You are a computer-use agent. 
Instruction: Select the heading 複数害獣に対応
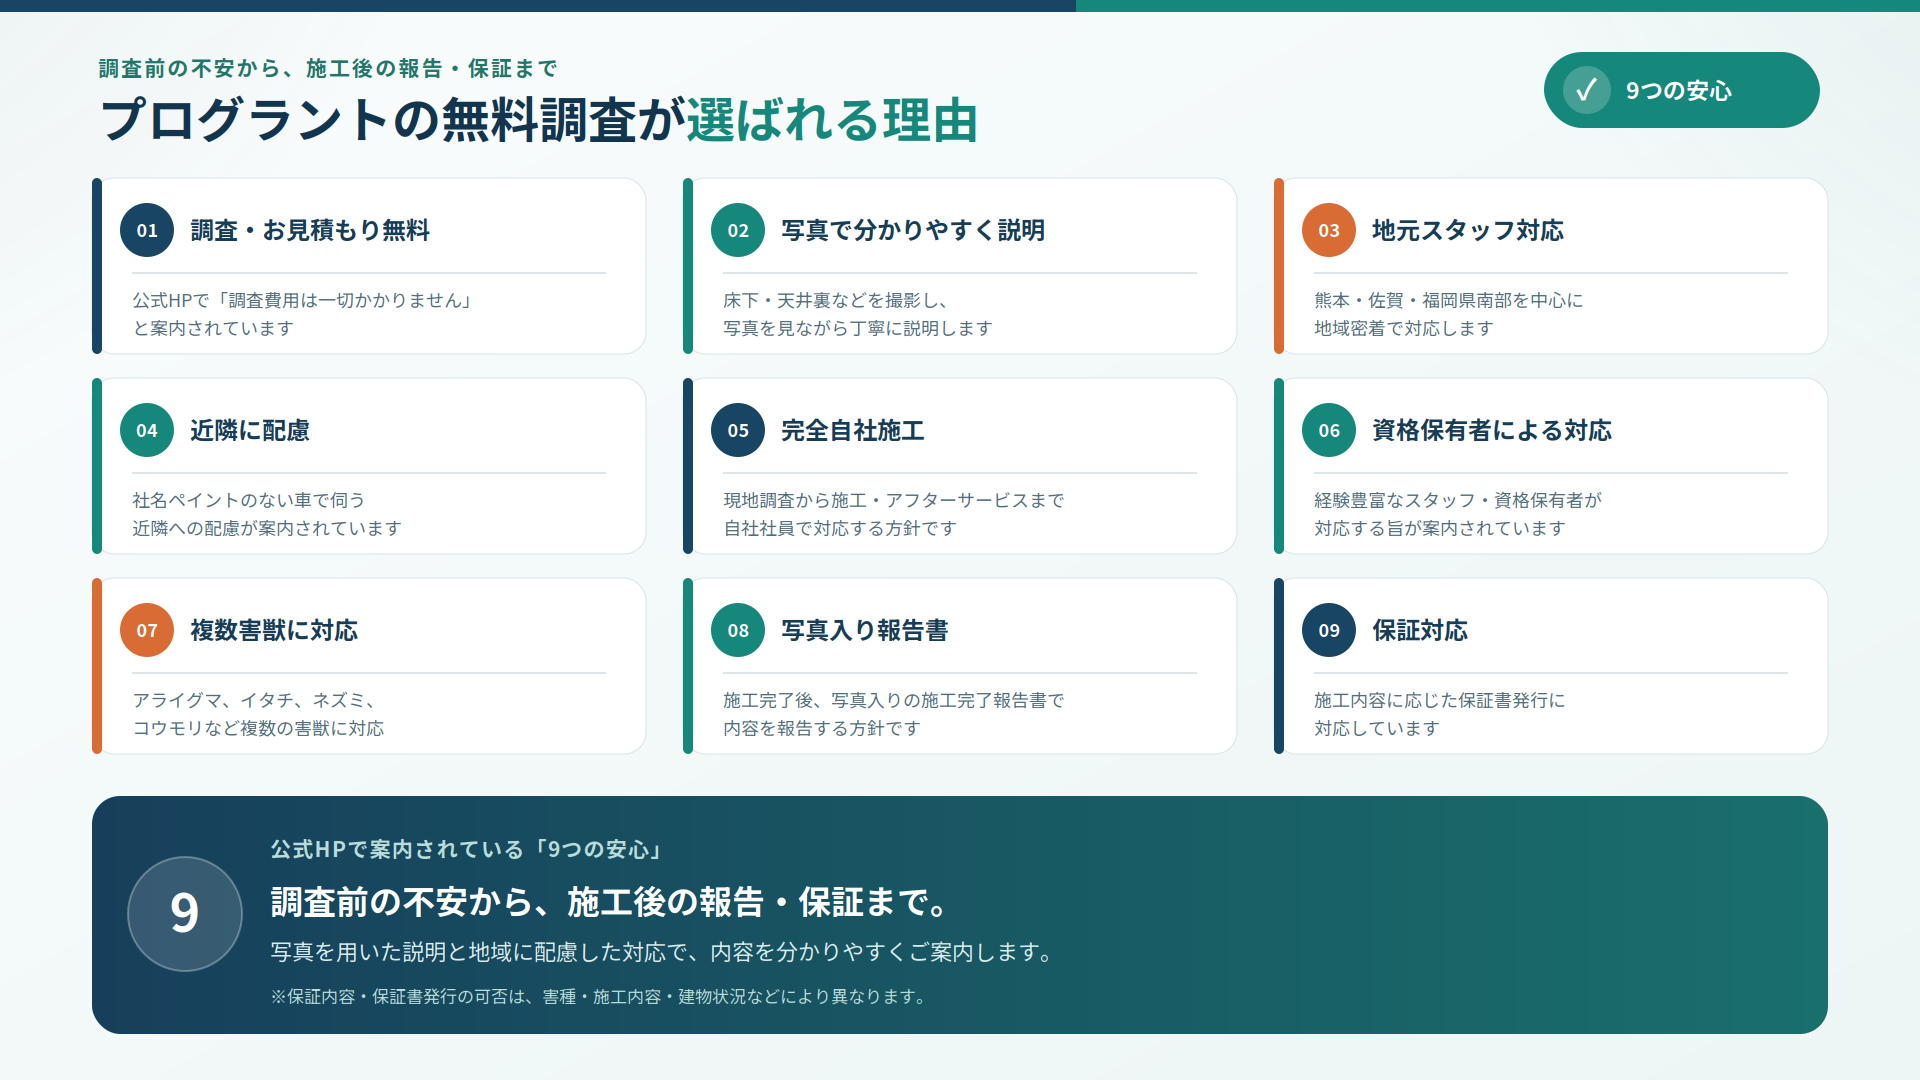[x=274, y=630]
